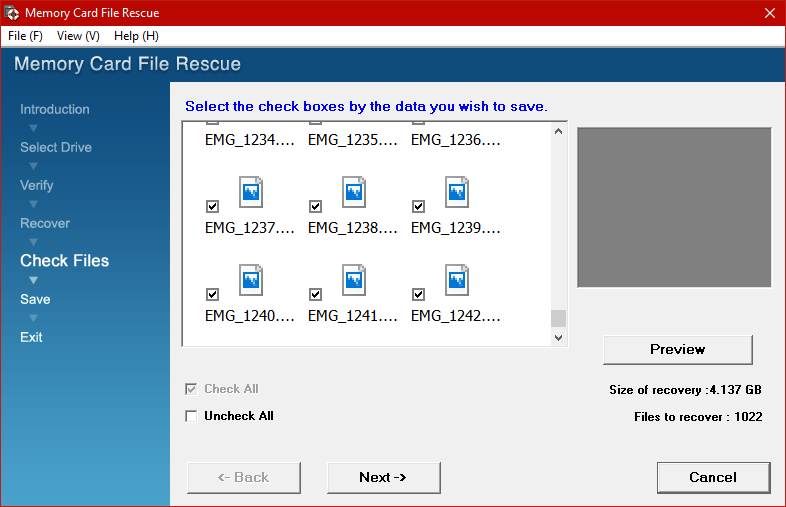Uncheck the EMG_1239 checkbox
The height and width of the screenshot is (507, 786).
click(419, 206)
